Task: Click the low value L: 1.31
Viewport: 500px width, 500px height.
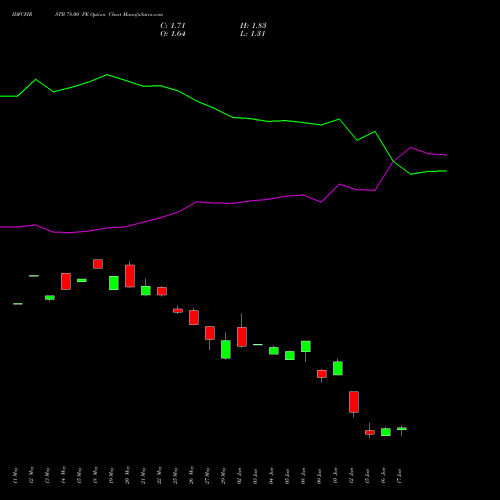Action: point(252,34)
